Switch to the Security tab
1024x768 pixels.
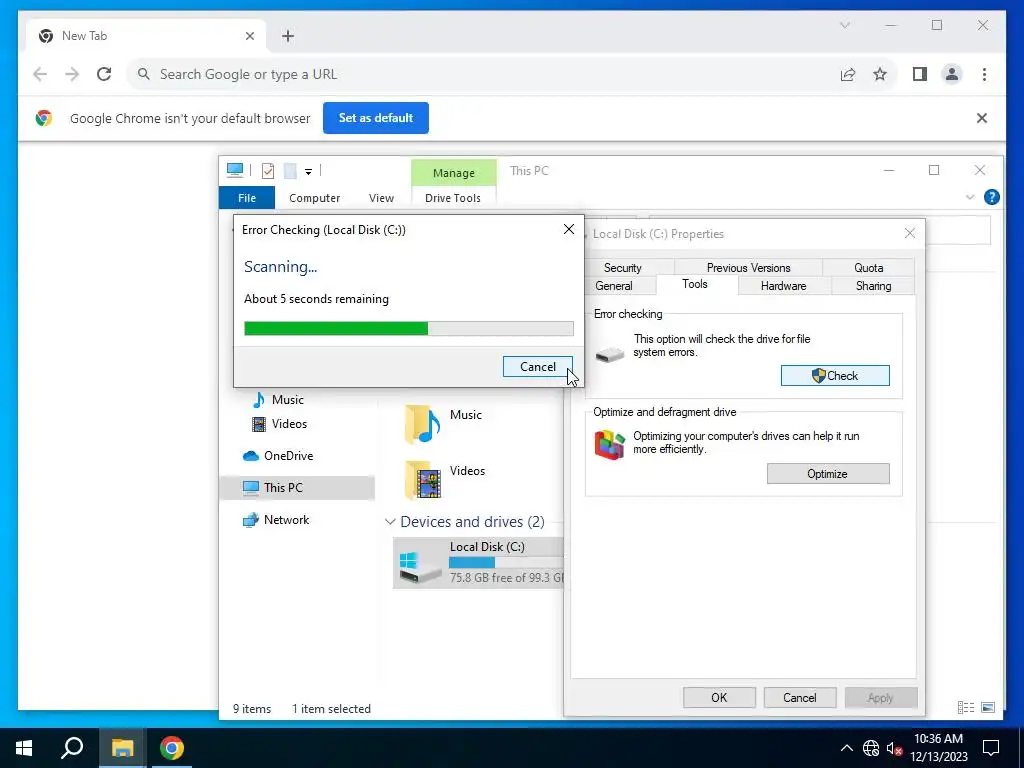click(x=622, y=268)
